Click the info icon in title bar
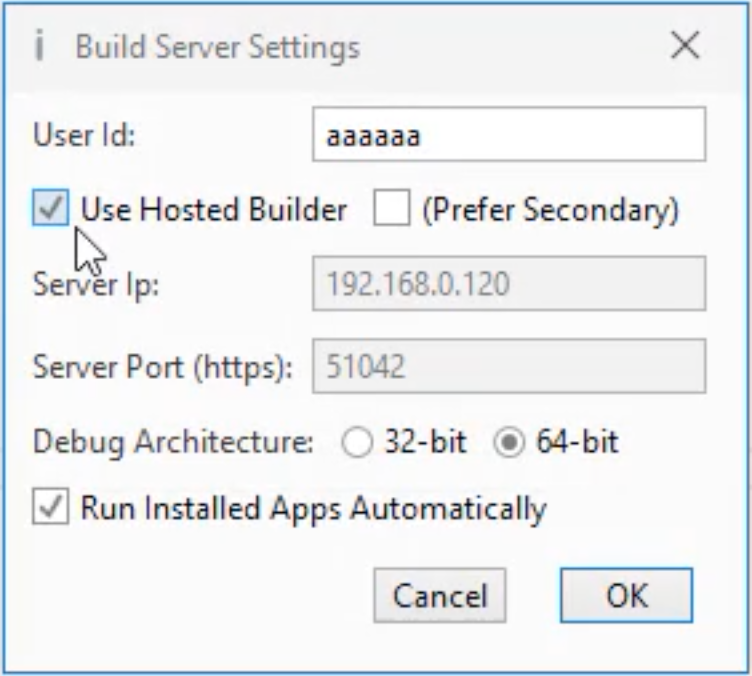Image resolution: width=752 pixels, height=676 pixels. [x=39, y=47]
